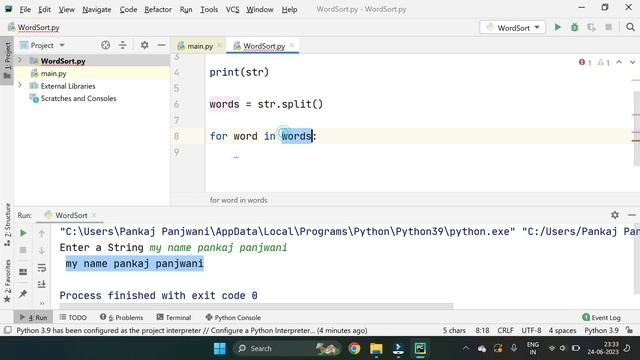Click the taskbar Search box
640x360 pixels.
287,348
